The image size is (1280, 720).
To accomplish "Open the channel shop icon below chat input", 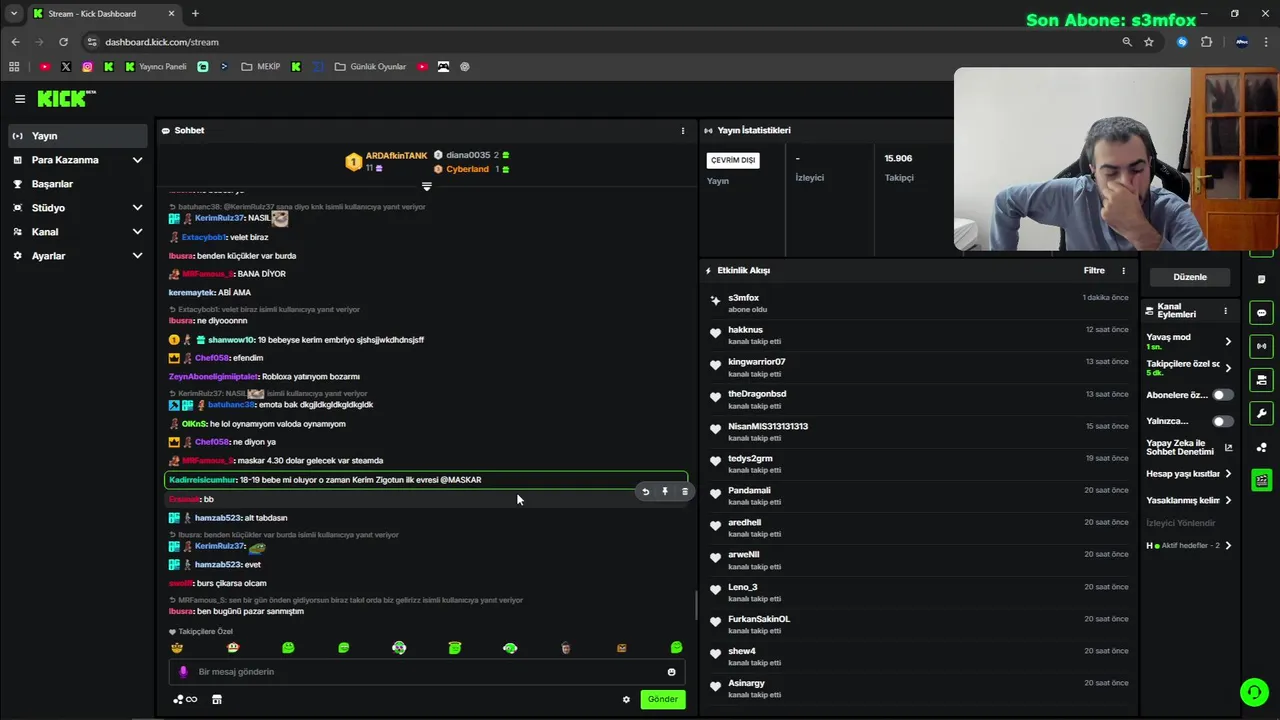I will click(x=217, y=699).
